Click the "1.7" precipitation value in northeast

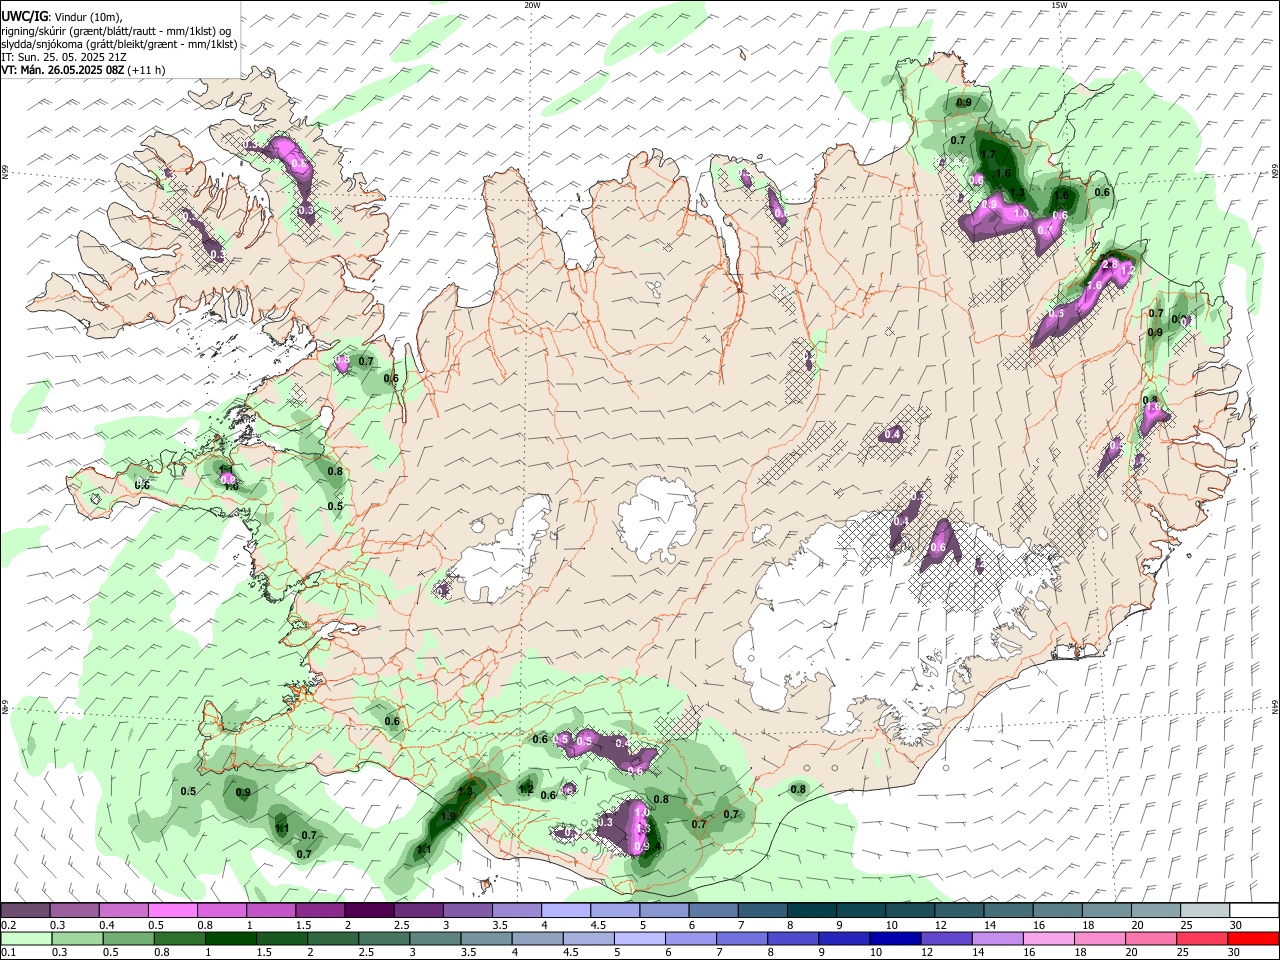click(988, 155)
